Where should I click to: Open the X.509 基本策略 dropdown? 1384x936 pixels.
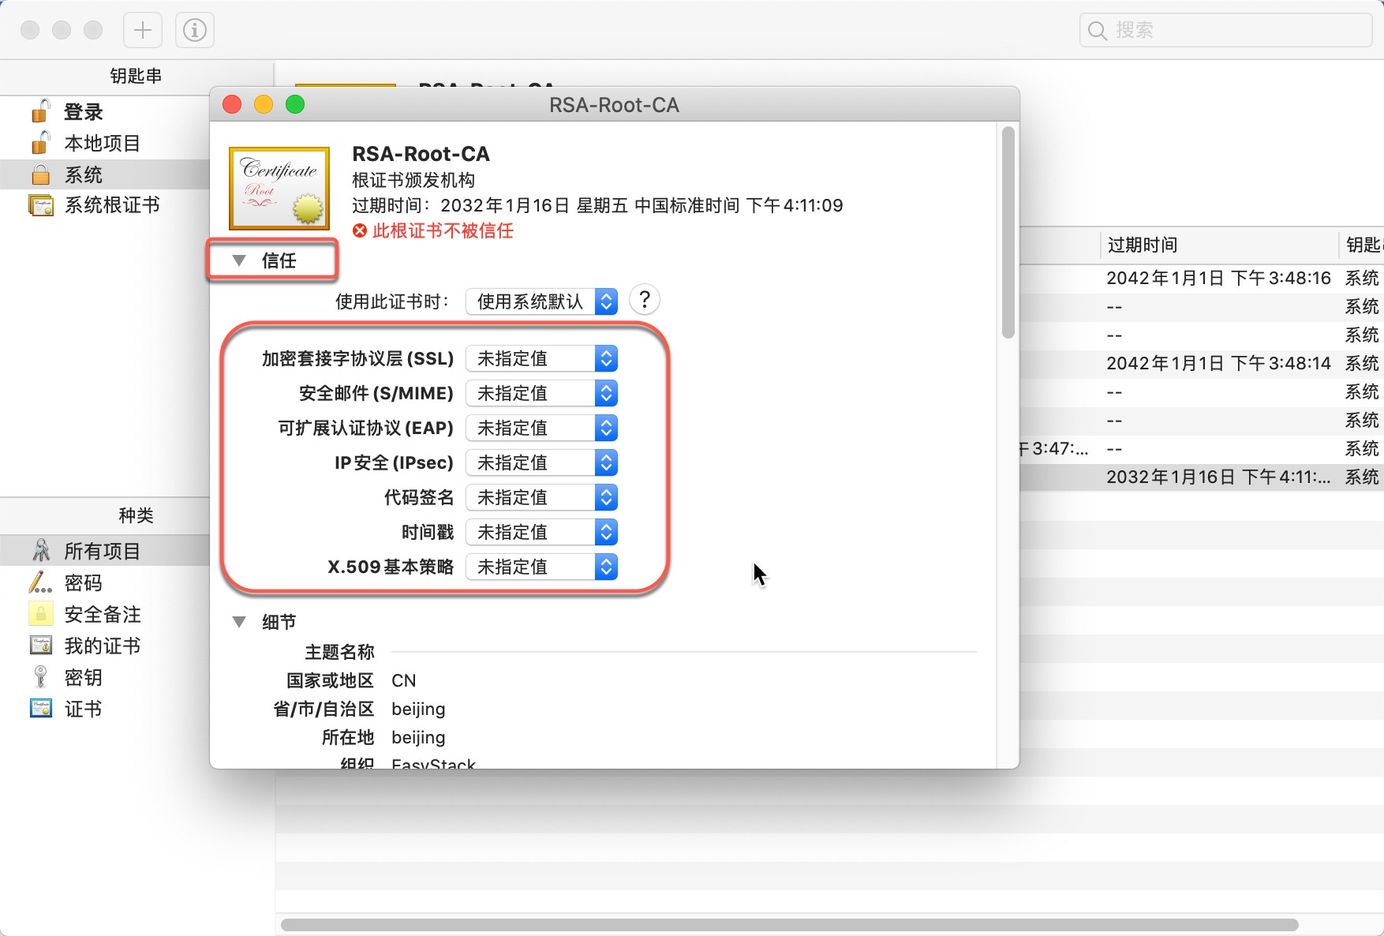point(541,567)
